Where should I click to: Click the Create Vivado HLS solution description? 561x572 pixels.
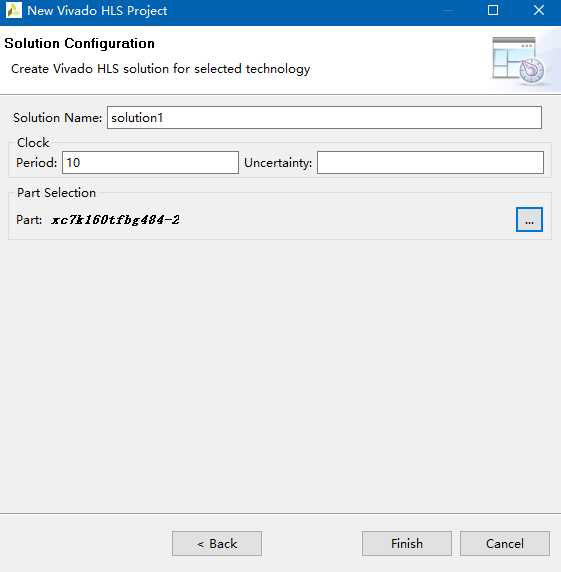[160, 69]
